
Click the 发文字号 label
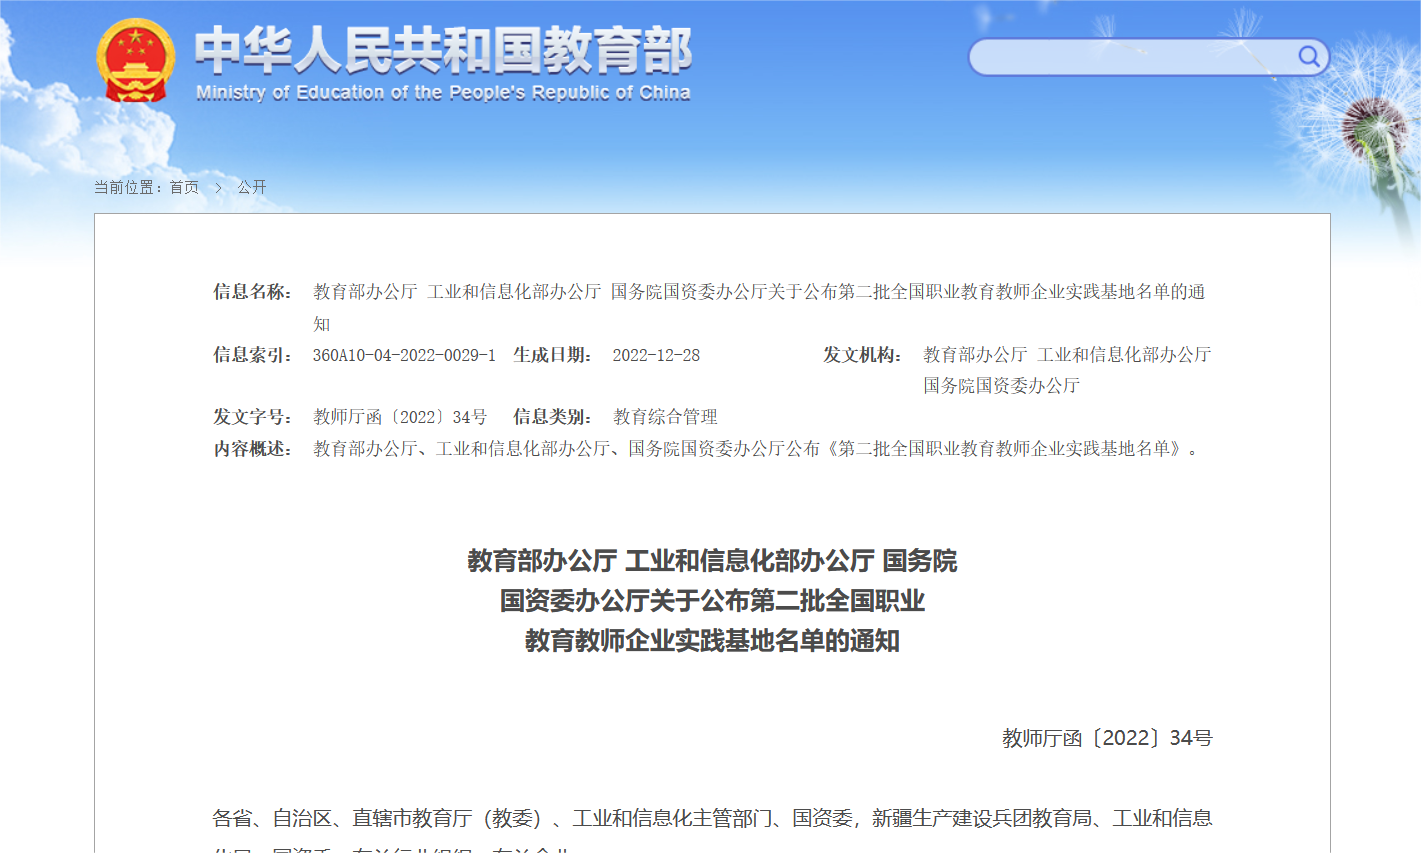(x=252, y=417)
